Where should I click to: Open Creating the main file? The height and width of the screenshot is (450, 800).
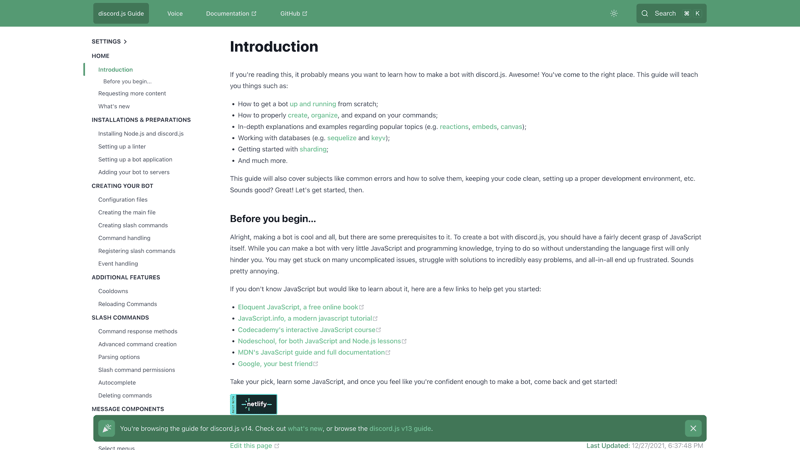(127, 212)
